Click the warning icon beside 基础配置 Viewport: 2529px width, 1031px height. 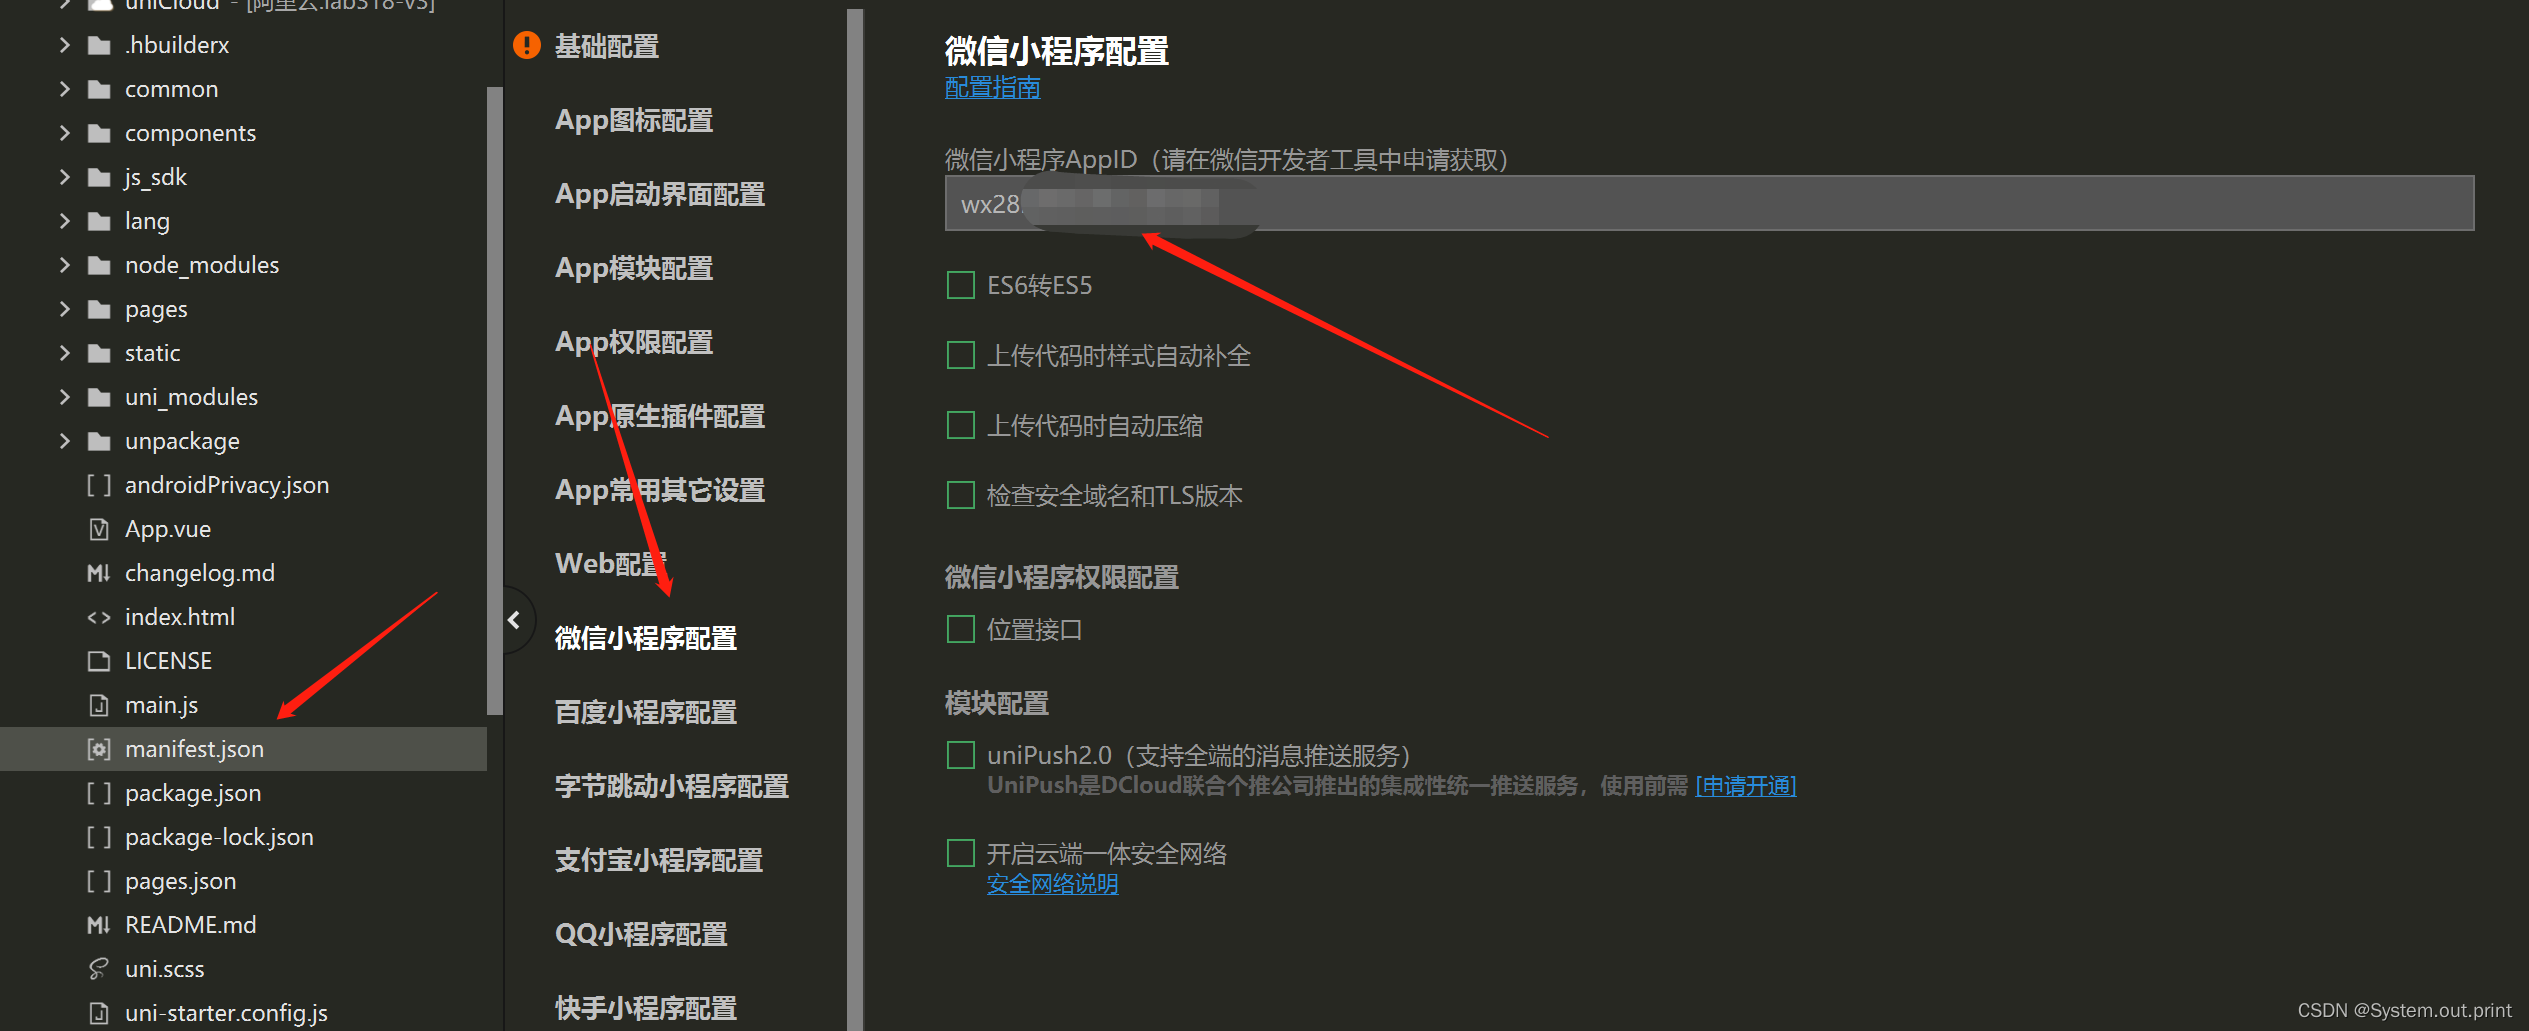tap(526, 45)
